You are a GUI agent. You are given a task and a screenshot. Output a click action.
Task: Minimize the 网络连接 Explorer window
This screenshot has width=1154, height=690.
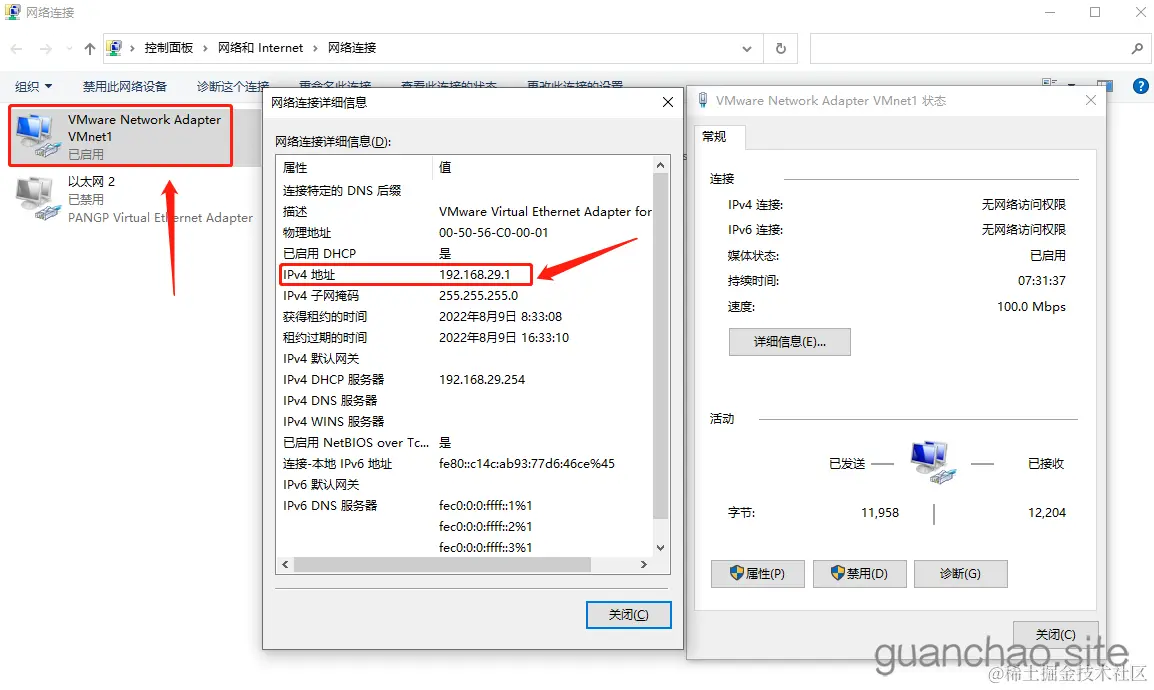(1050, 13)
